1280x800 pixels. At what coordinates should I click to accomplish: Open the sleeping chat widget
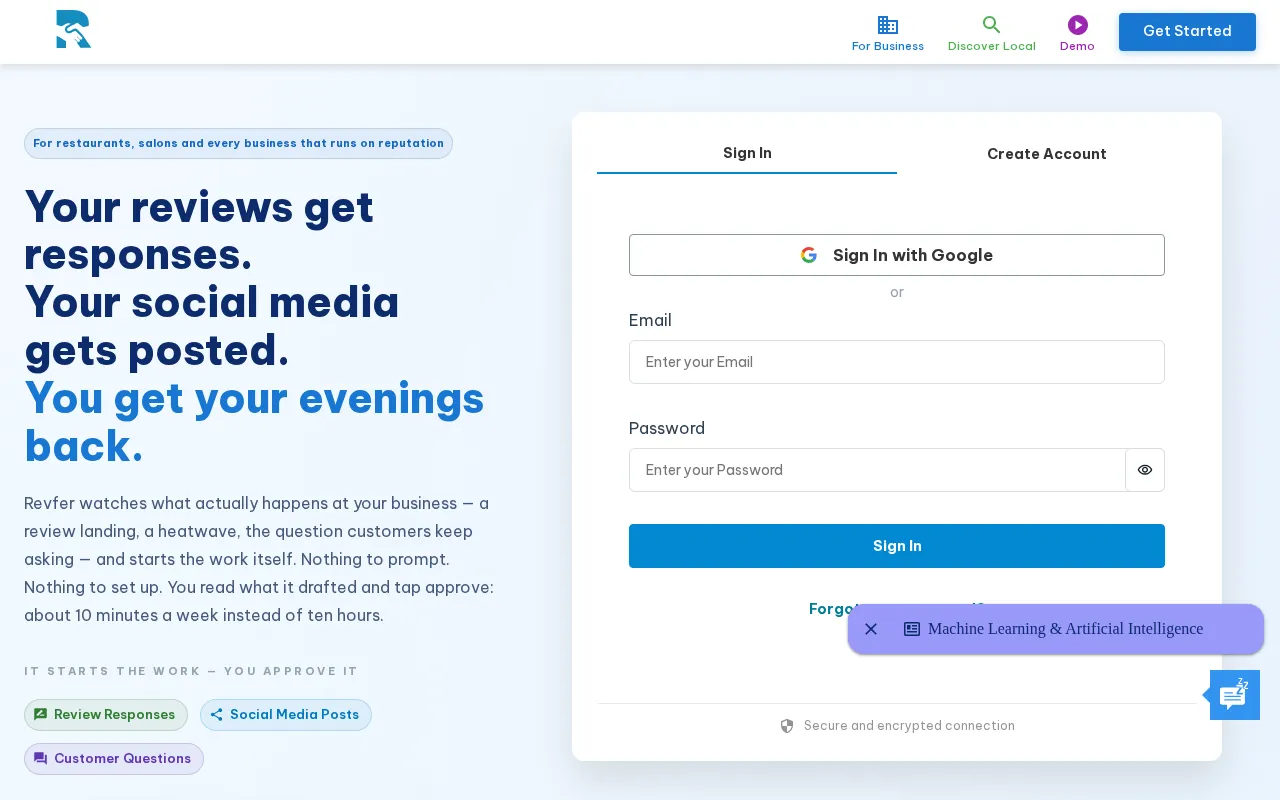1234,695
